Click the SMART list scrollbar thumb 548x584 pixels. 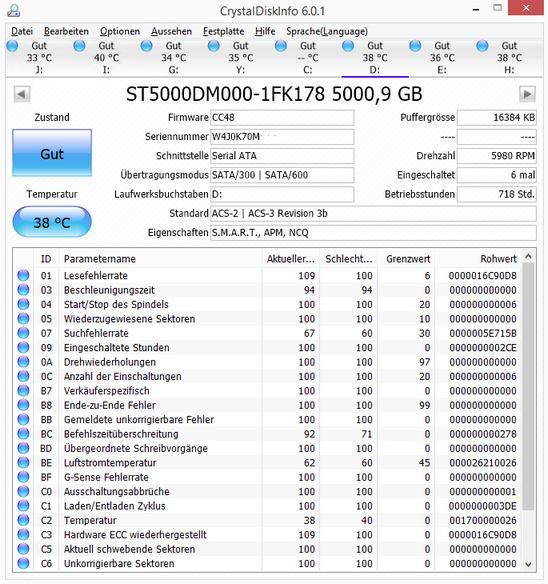pyautogui.click(x=528, y=386)
